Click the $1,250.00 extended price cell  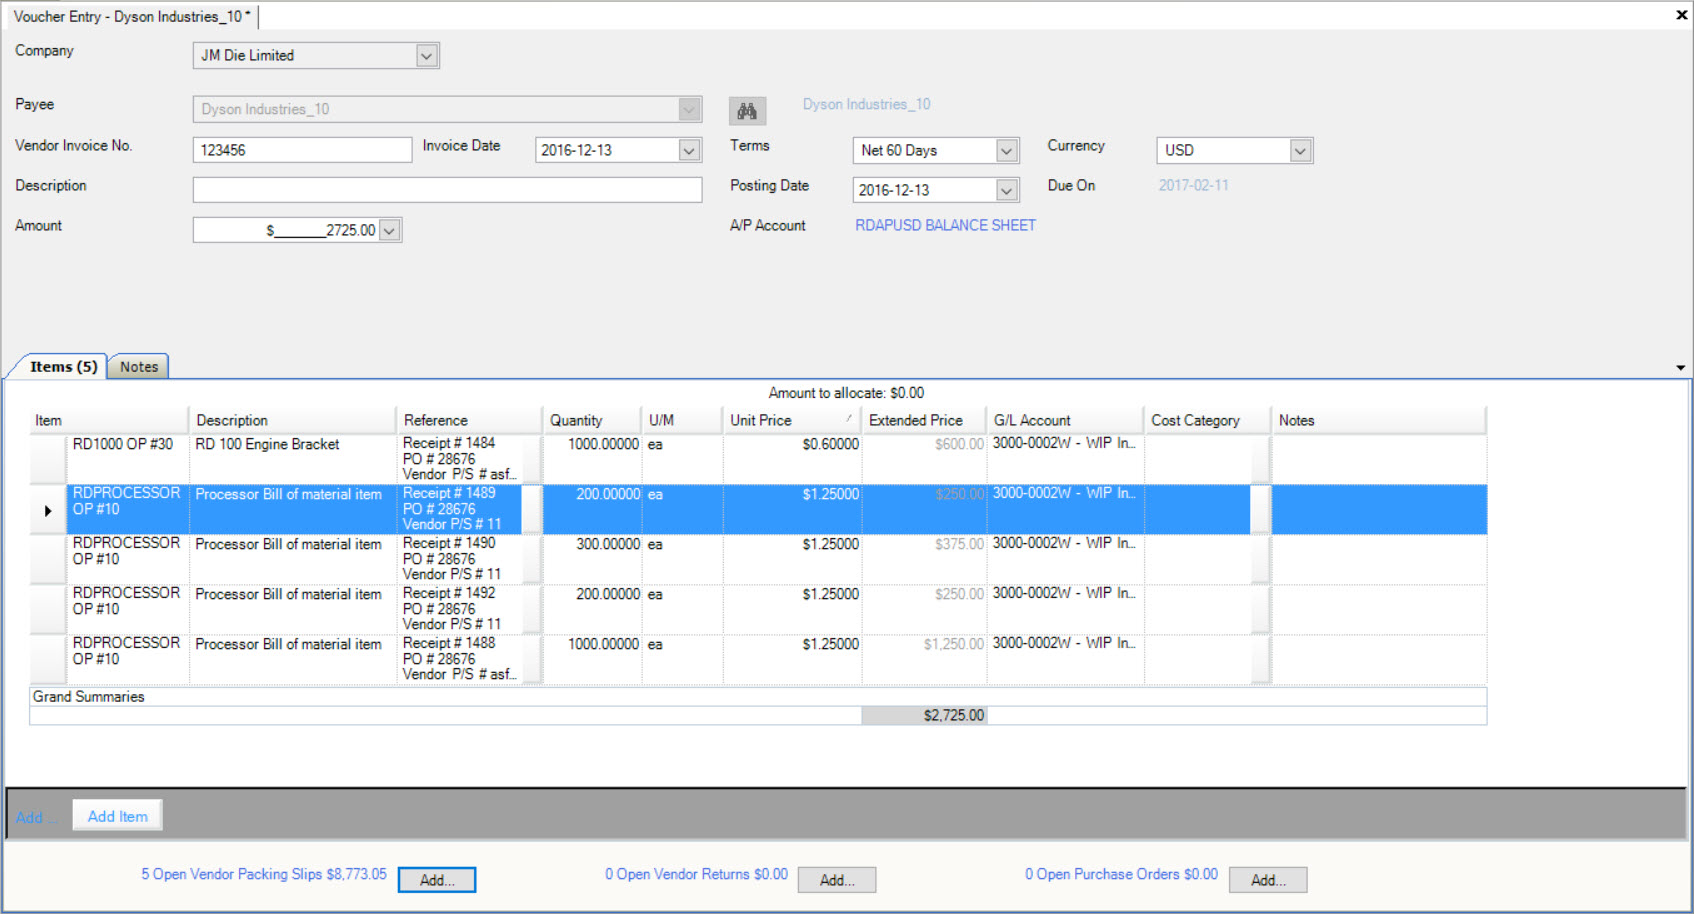[x=924, y=659]
